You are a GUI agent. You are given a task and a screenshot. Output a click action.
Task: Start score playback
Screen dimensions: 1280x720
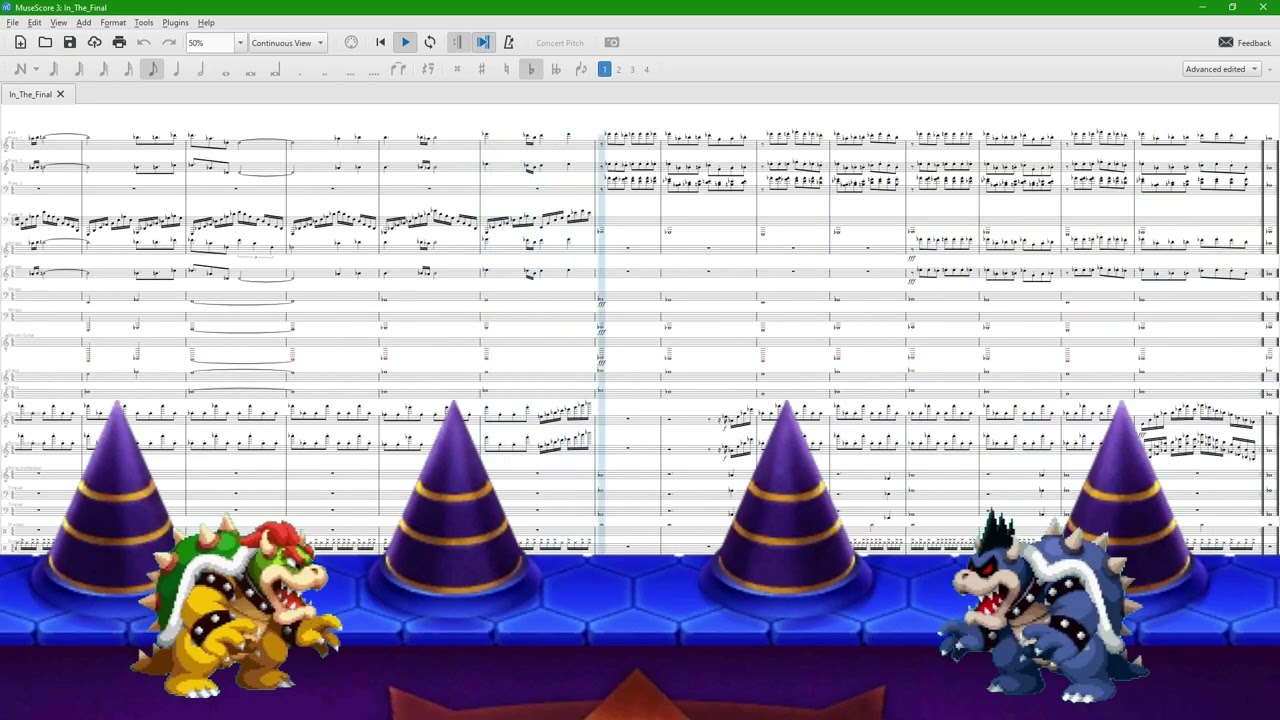(x=405, y=43)
